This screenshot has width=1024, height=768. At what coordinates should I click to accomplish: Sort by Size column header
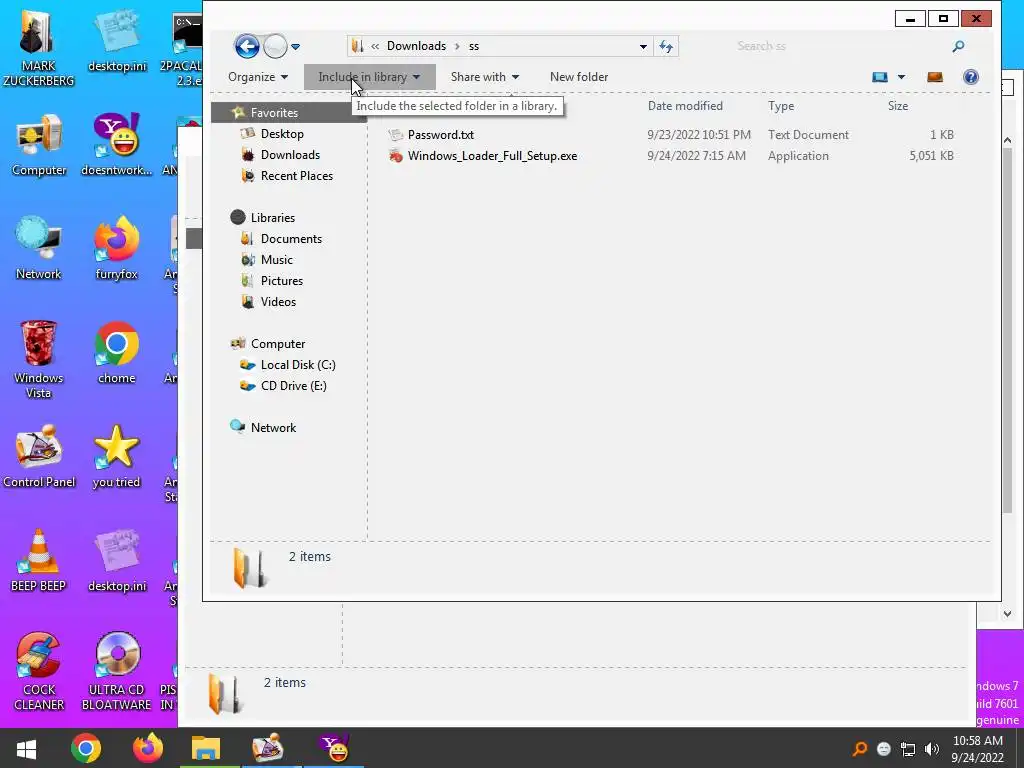pos(898,106)
